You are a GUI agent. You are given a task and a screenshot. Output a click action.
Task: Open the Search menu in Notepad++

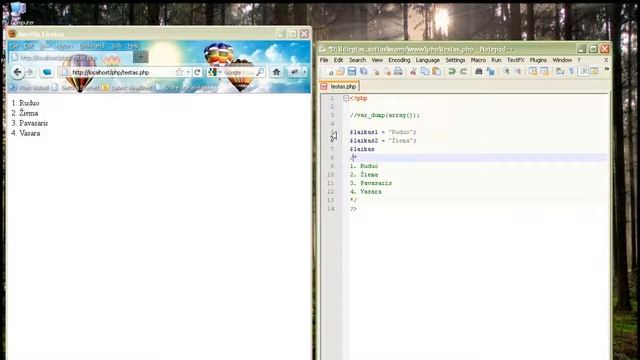coord(357,60)
